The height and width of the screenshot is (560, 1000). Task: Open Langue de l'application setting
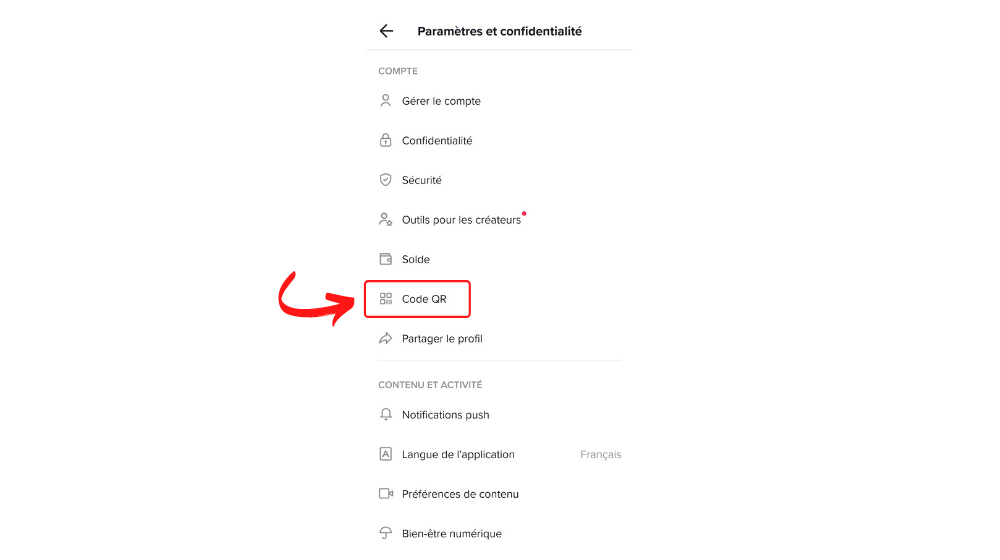[x=499, y=454]
